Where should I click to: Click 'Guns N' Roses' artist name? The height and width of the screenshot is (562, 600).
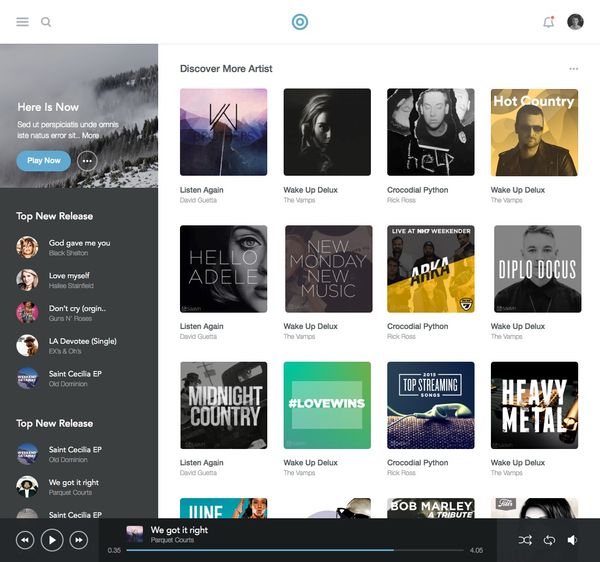pyautogui.click(x=70, y=319)
